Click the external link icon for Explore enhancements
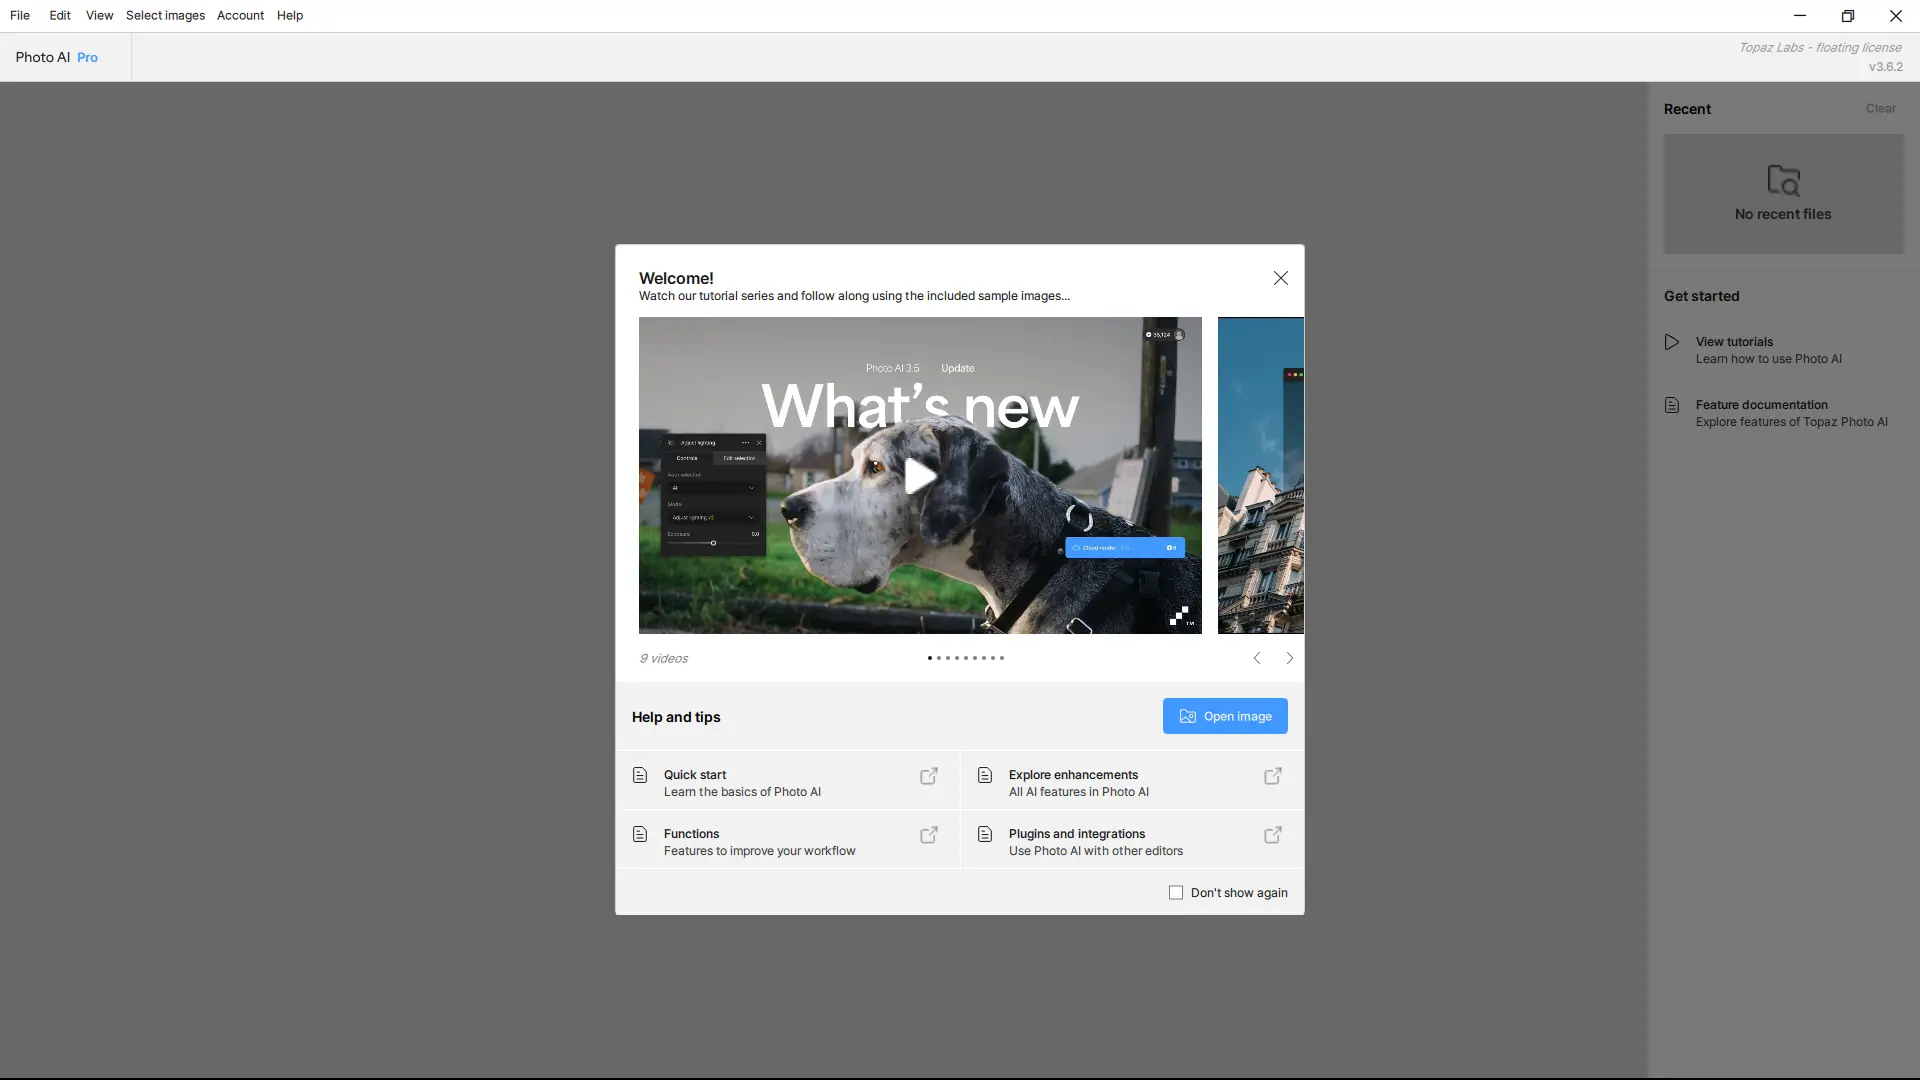The height and width of the screenshot is (1080, 1920). tap(1273, 776)
